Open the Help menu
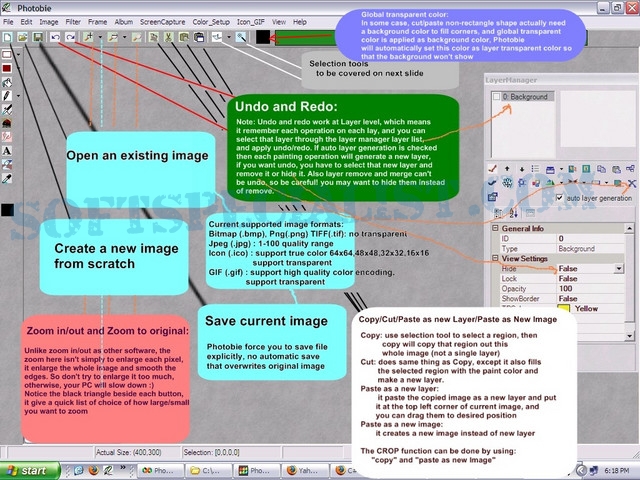 click(x=300, y=22)
